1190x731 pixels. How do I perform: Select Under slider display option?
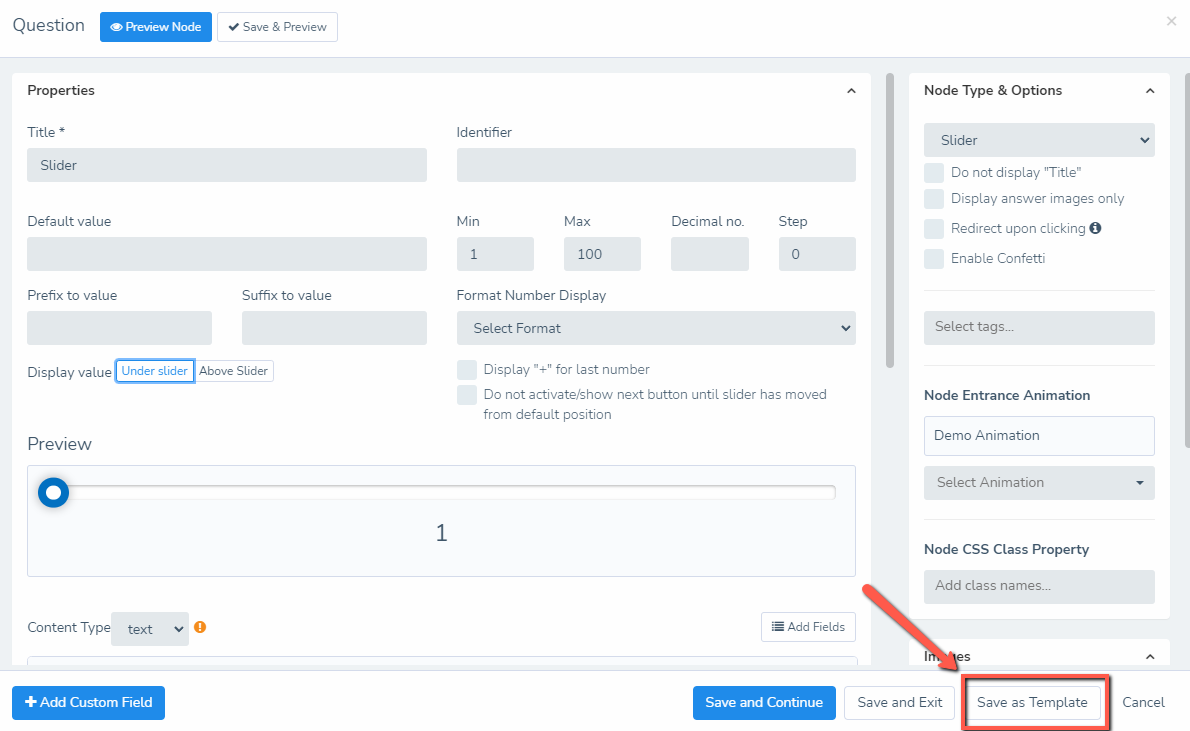pyautogui.click(x=155, y=371)
